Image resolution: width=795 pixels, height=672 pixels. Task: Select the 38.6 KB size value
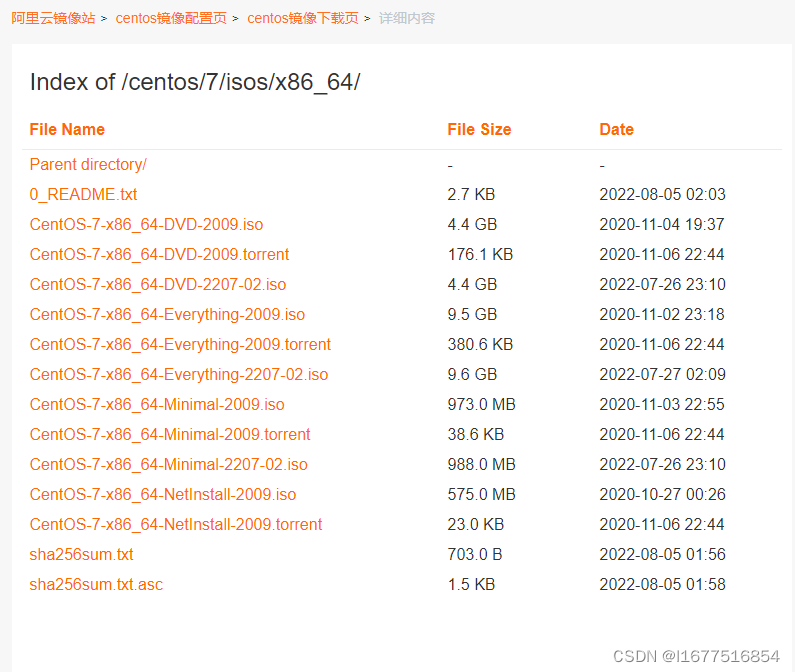[x=476, y=434]
